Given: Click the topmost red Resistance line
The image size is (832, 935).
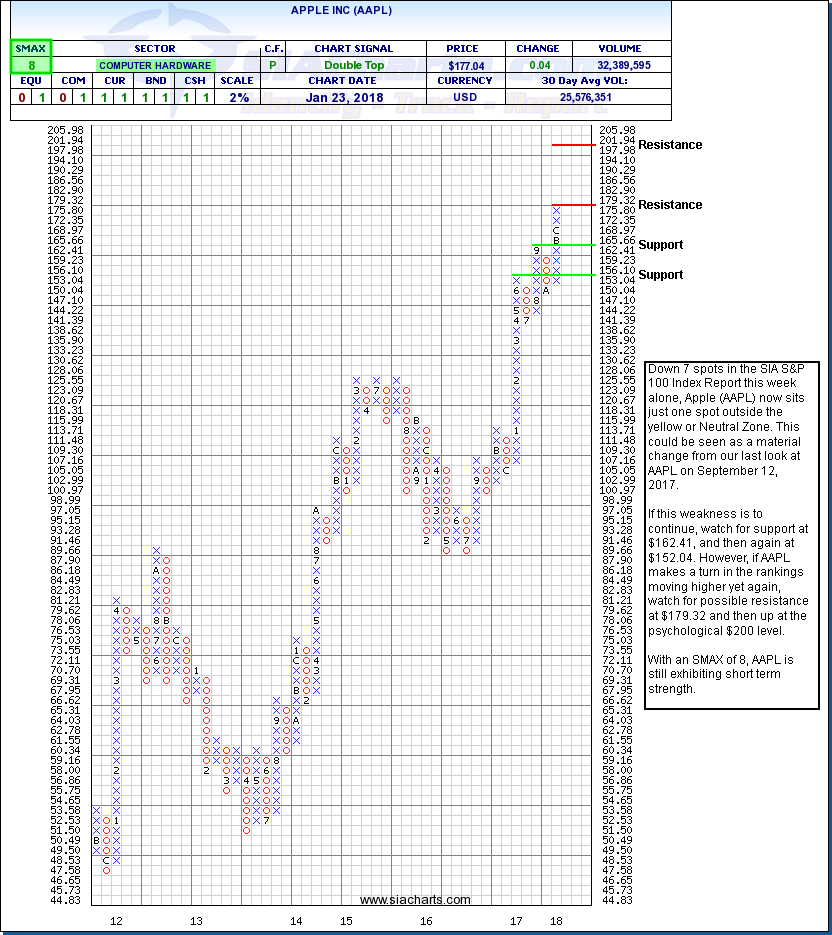Looking at the screenshot, I should coord(574,145).
